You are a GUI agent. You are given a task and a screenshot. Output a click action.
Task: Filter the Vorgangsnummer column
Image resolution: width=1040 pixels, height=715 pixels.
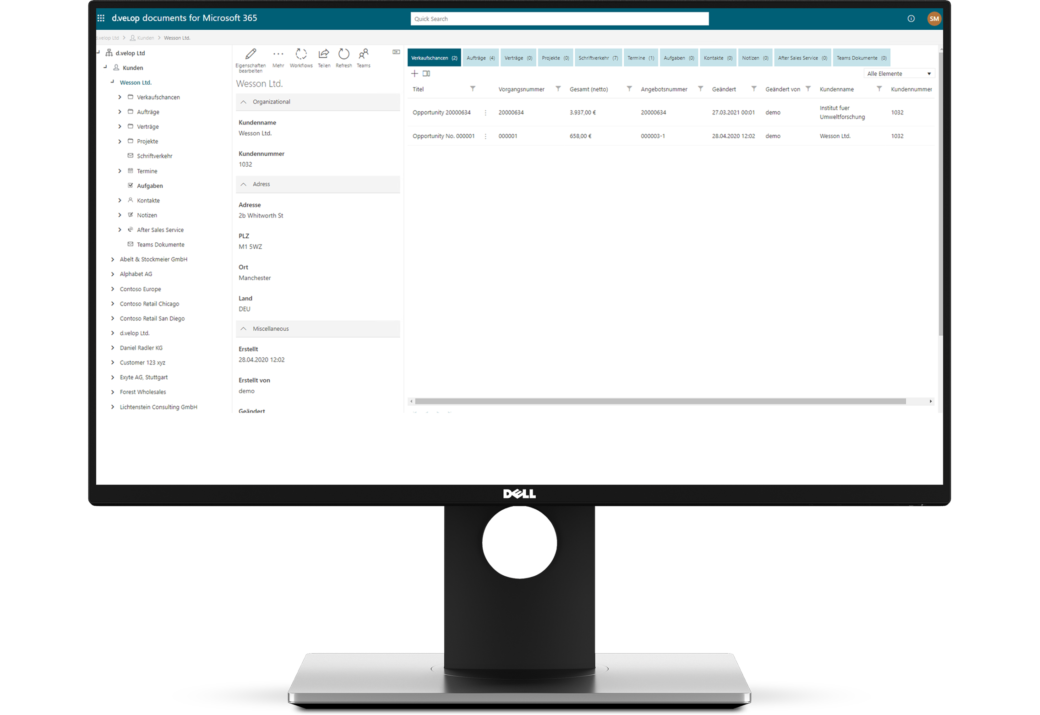558,89
